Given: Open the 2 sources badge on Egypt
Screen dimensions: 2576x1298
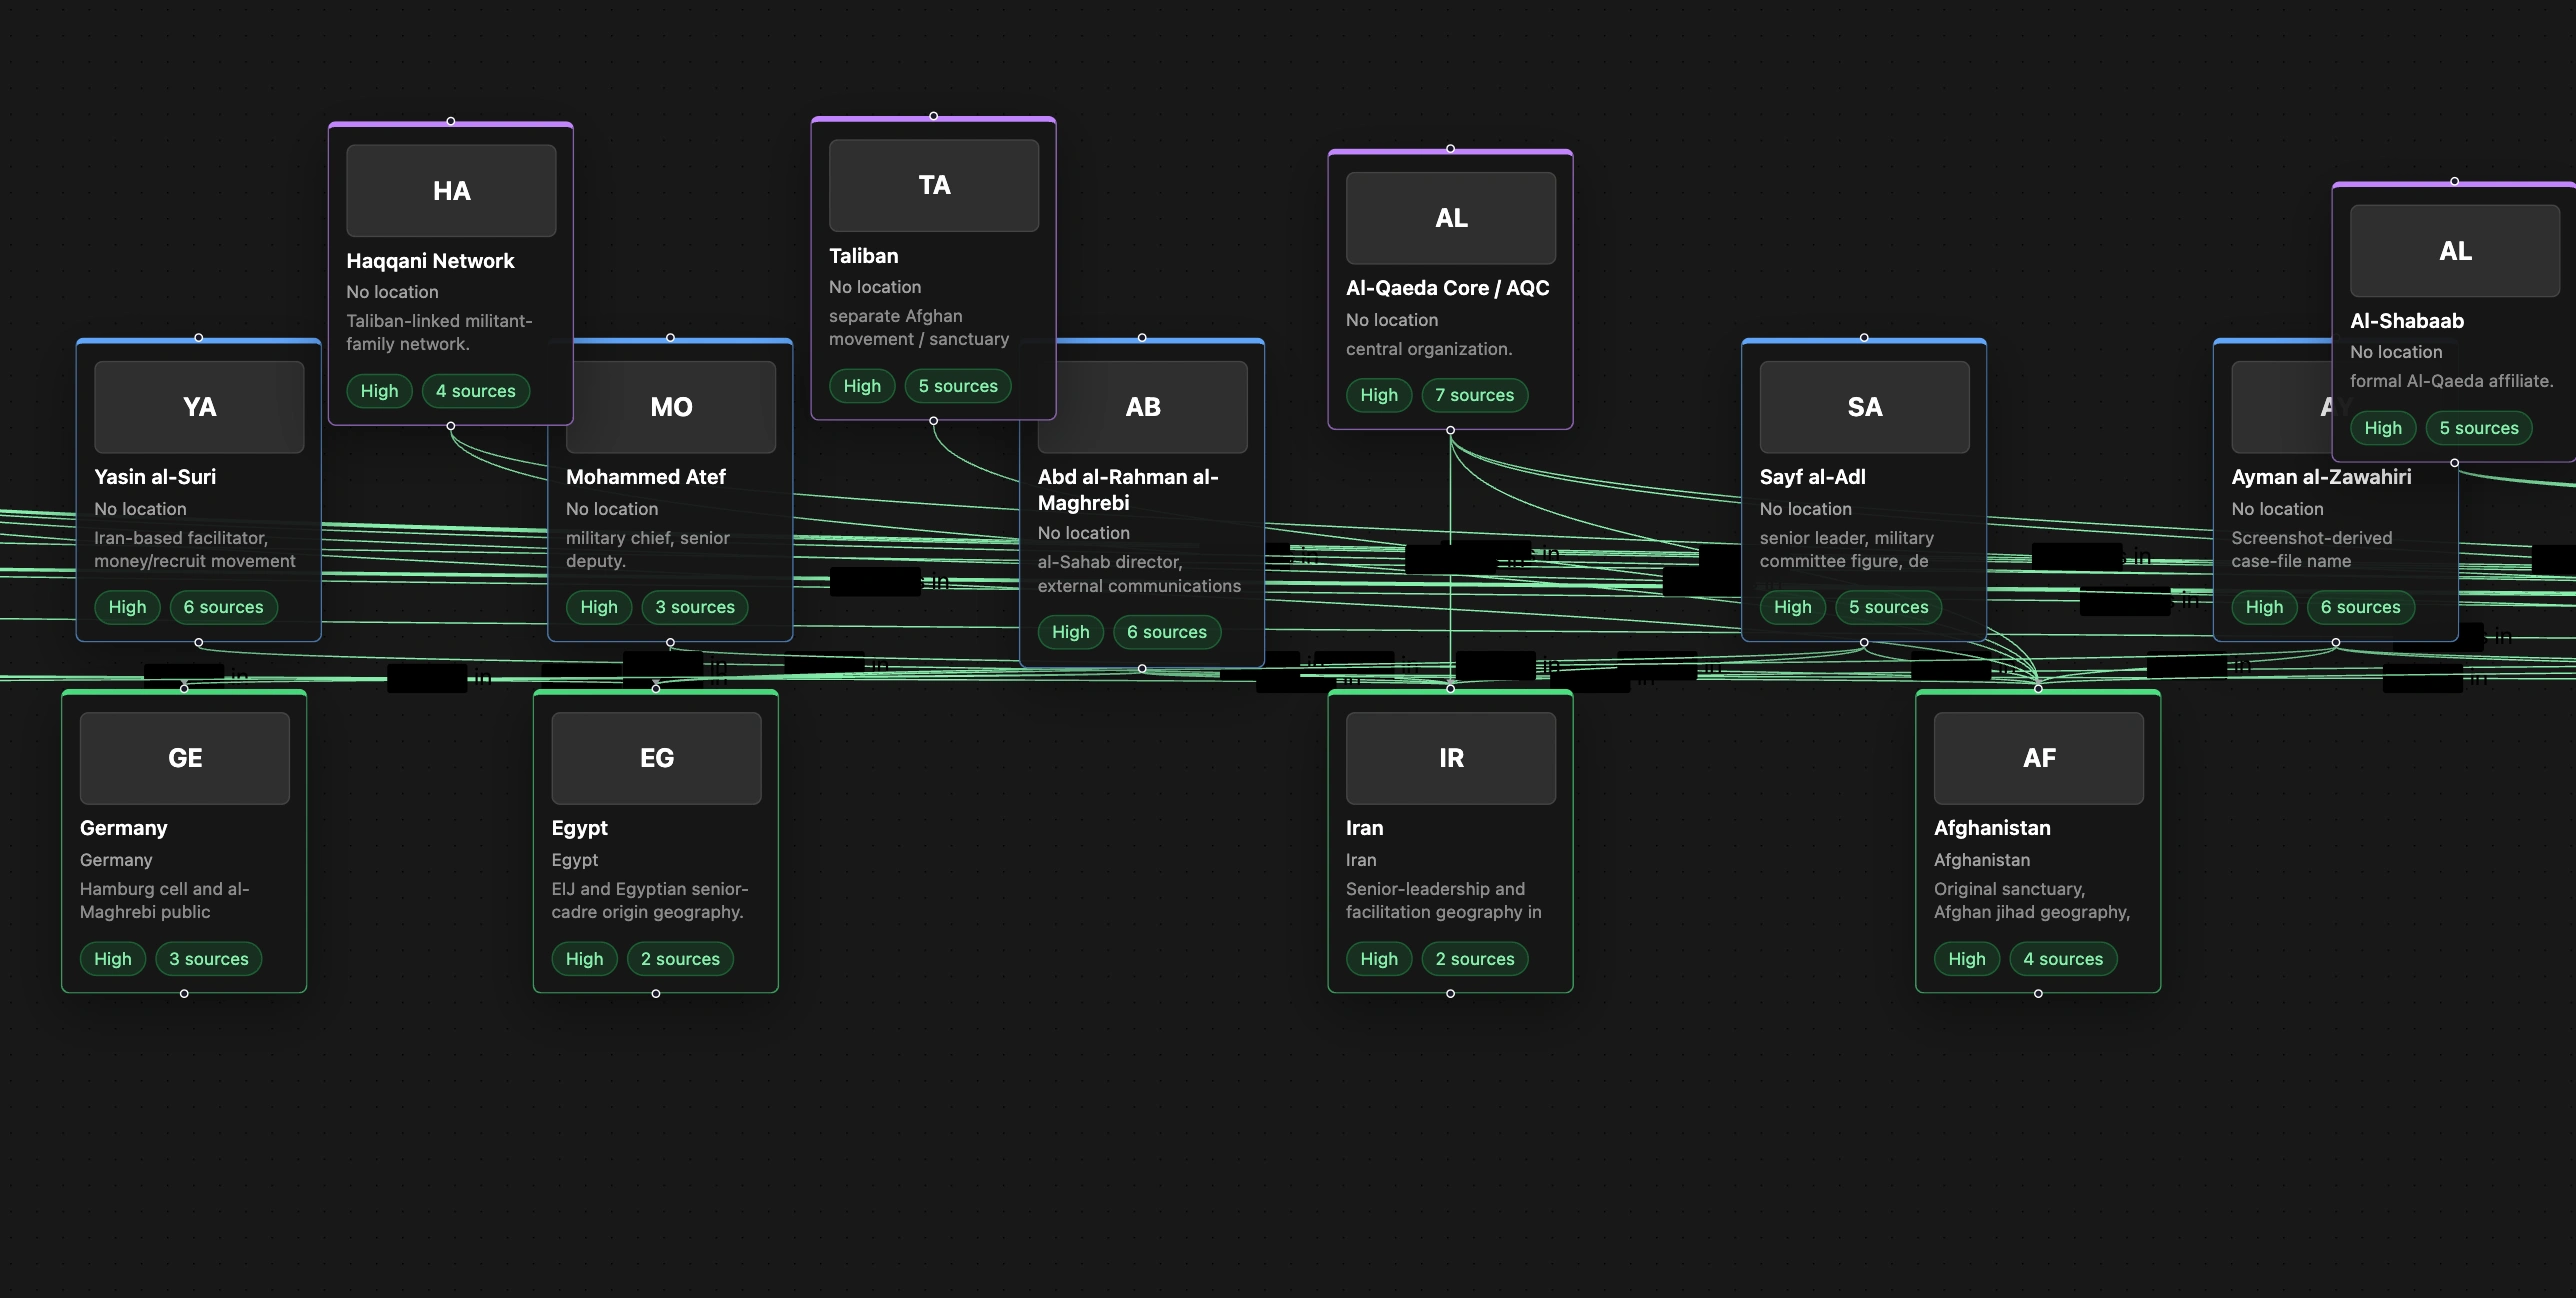Looking at the screenshot, I should tap(681, 959).
